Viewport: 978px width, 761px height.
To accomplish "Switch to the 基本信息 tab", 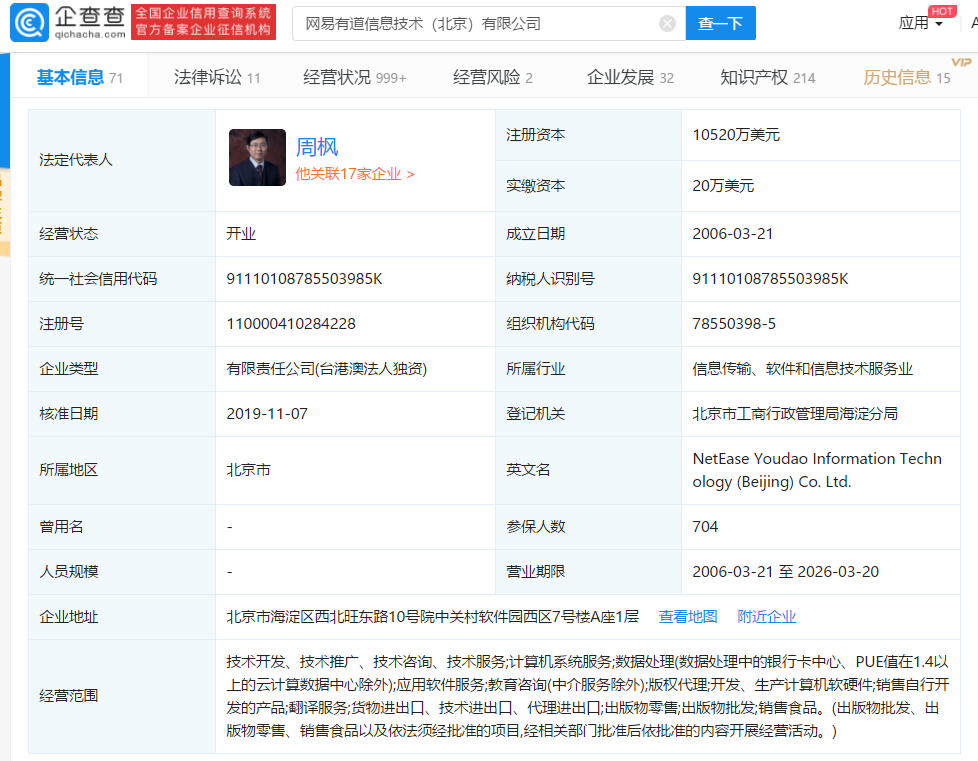I will pos(79,77).
